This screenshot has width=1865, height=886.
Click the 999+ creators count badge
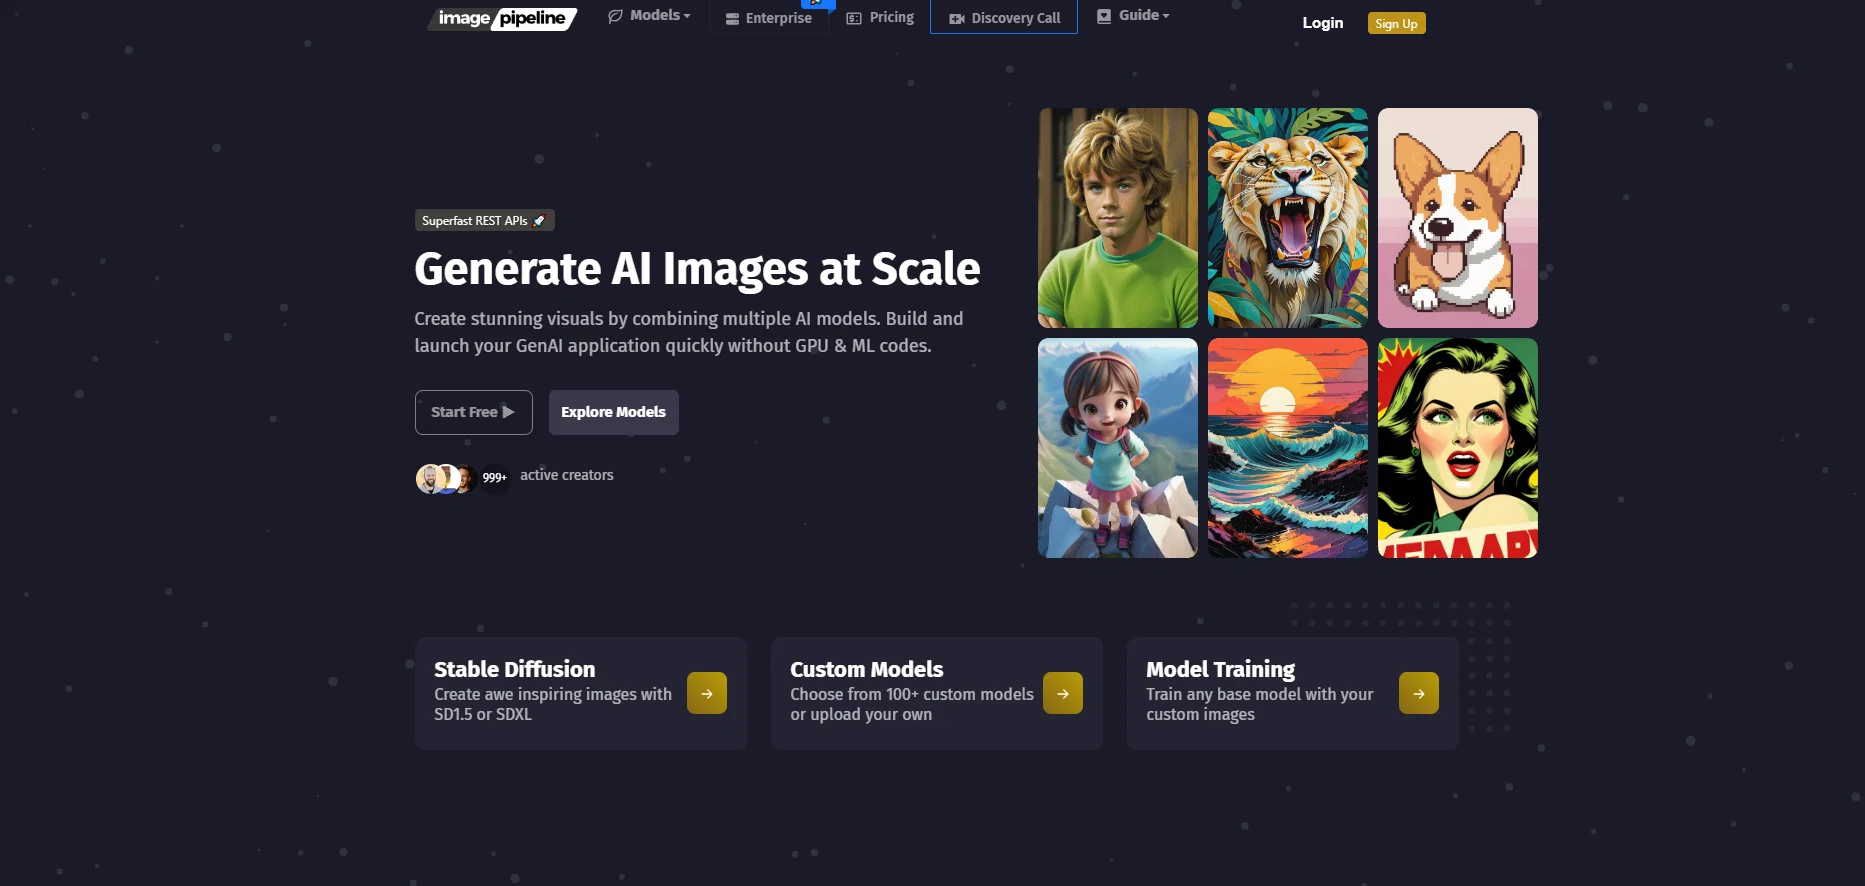click(494, 478)
